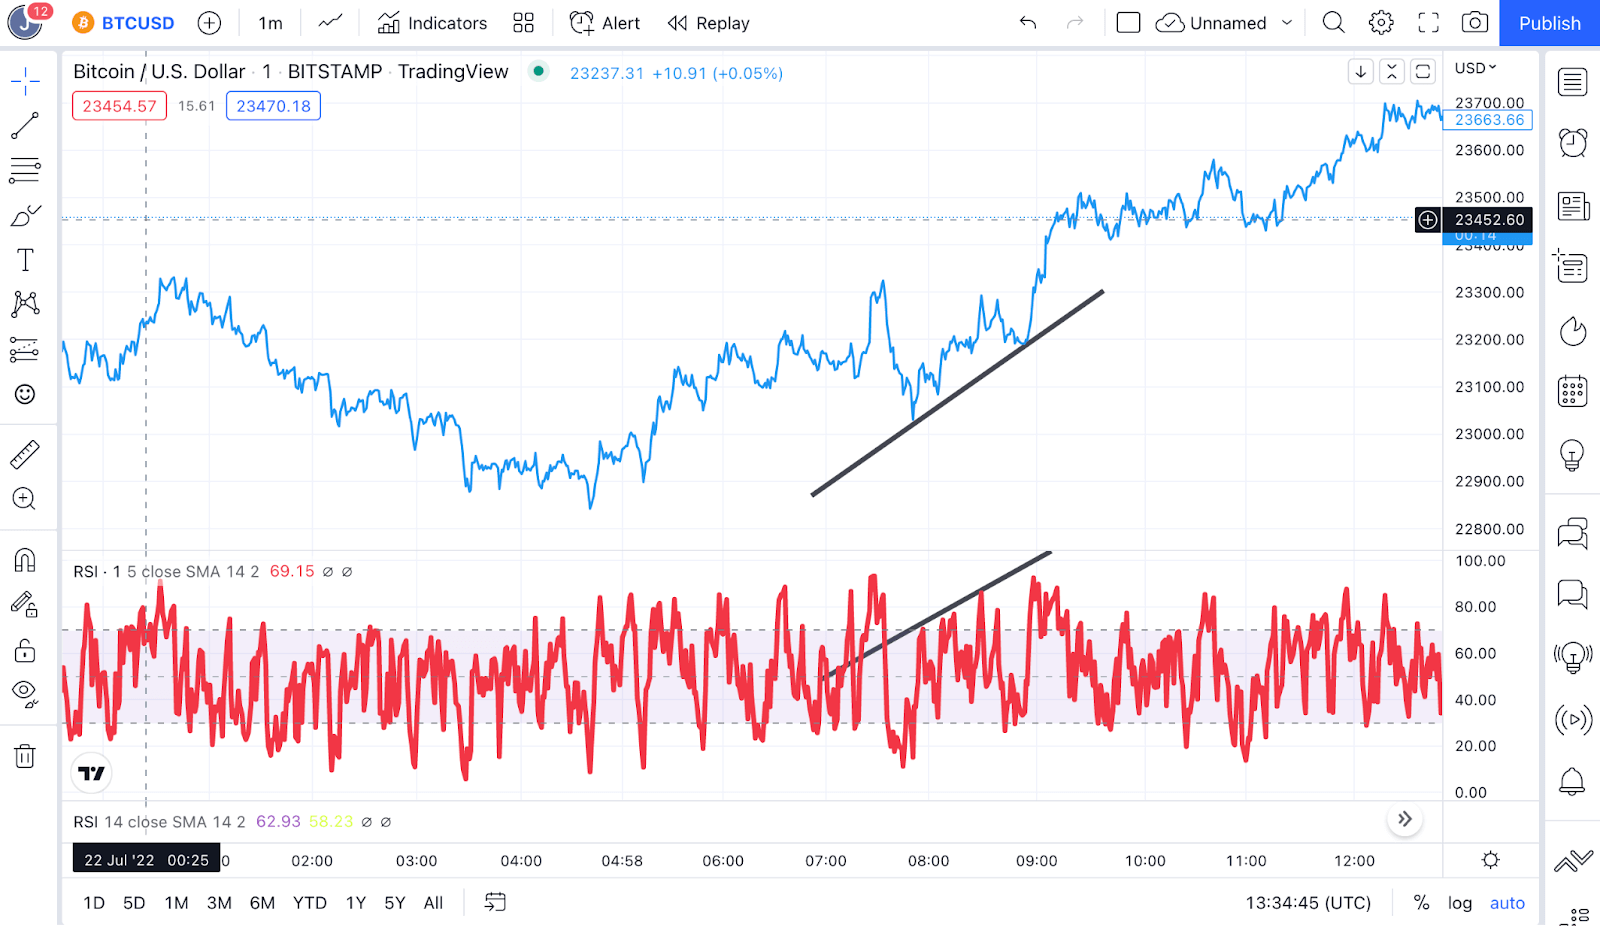This screenshot has width=1600, height=926.
Task: Change the chart style line type
Action: point(330,23)
